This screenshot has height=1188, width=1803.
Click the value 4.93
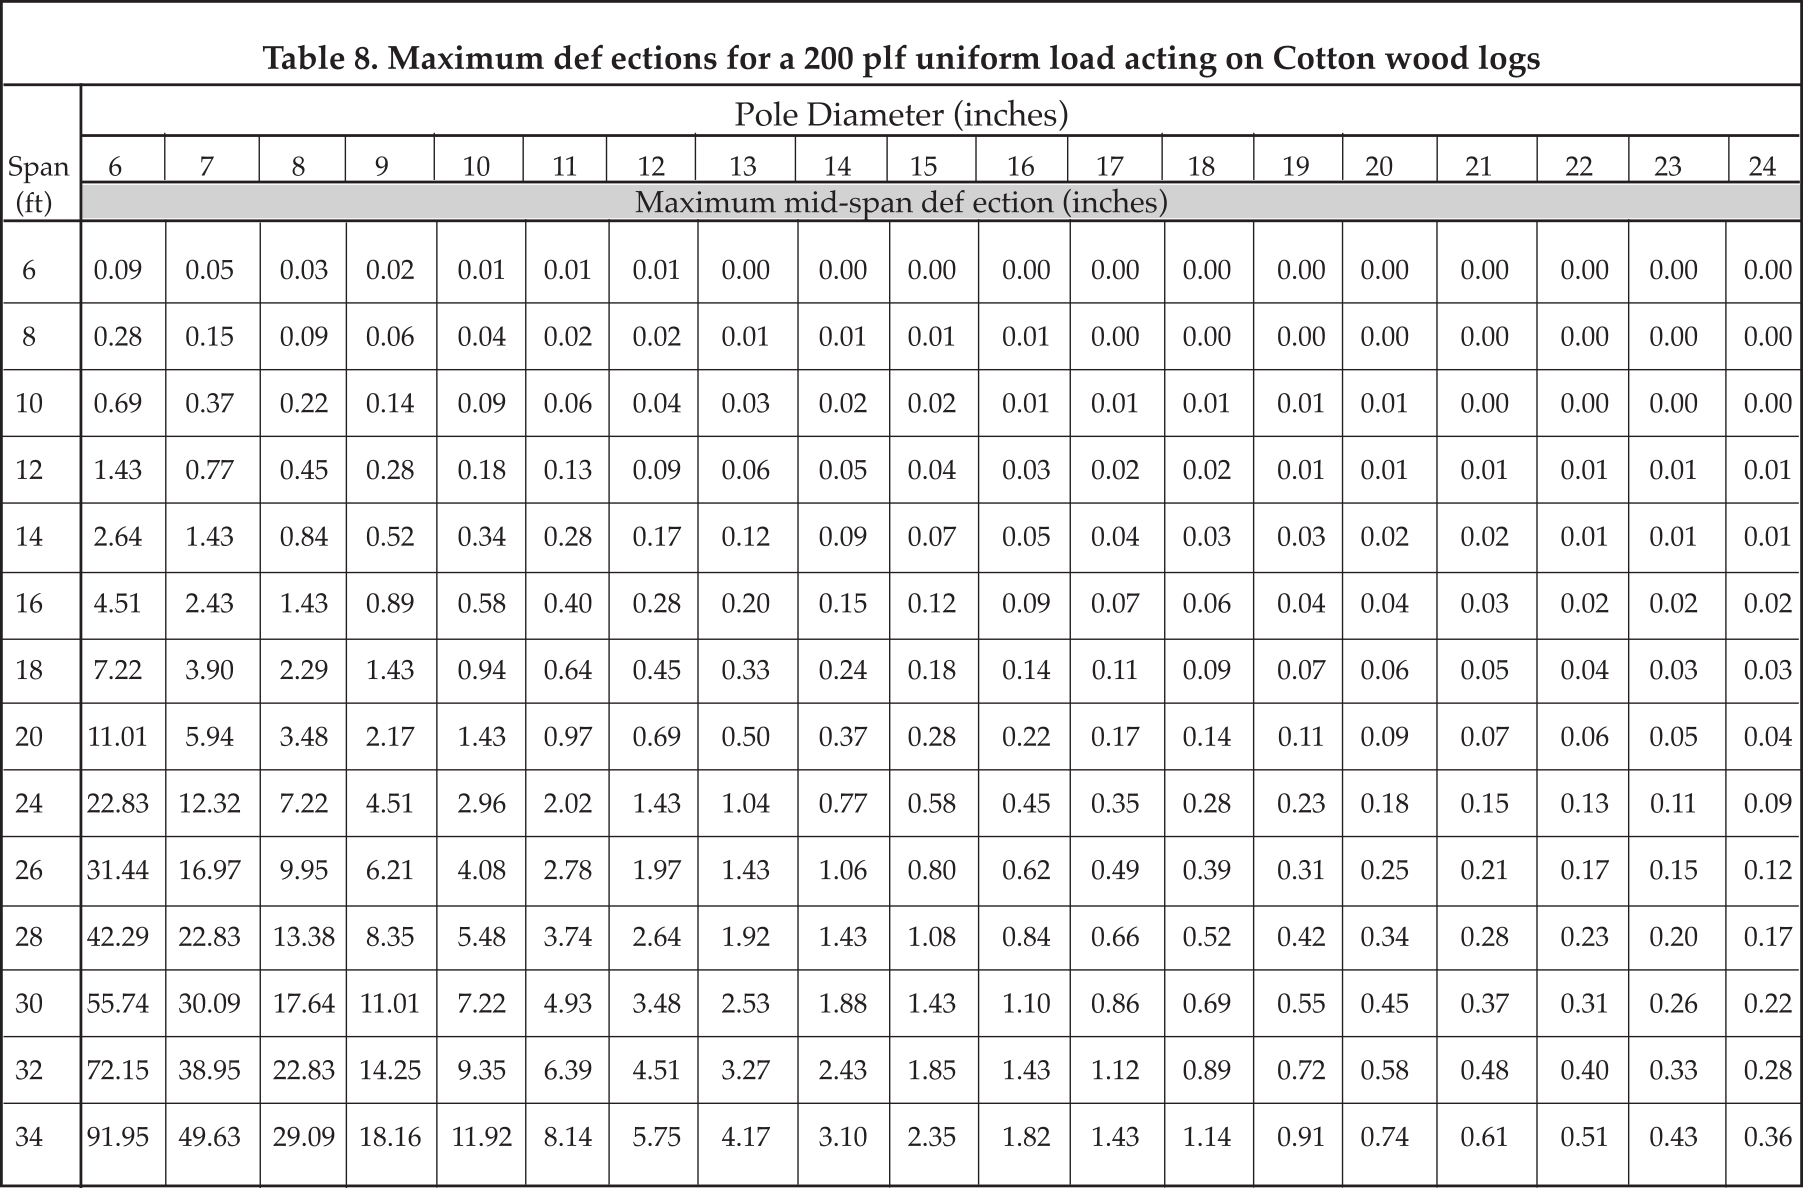[x=568, y=1003]
